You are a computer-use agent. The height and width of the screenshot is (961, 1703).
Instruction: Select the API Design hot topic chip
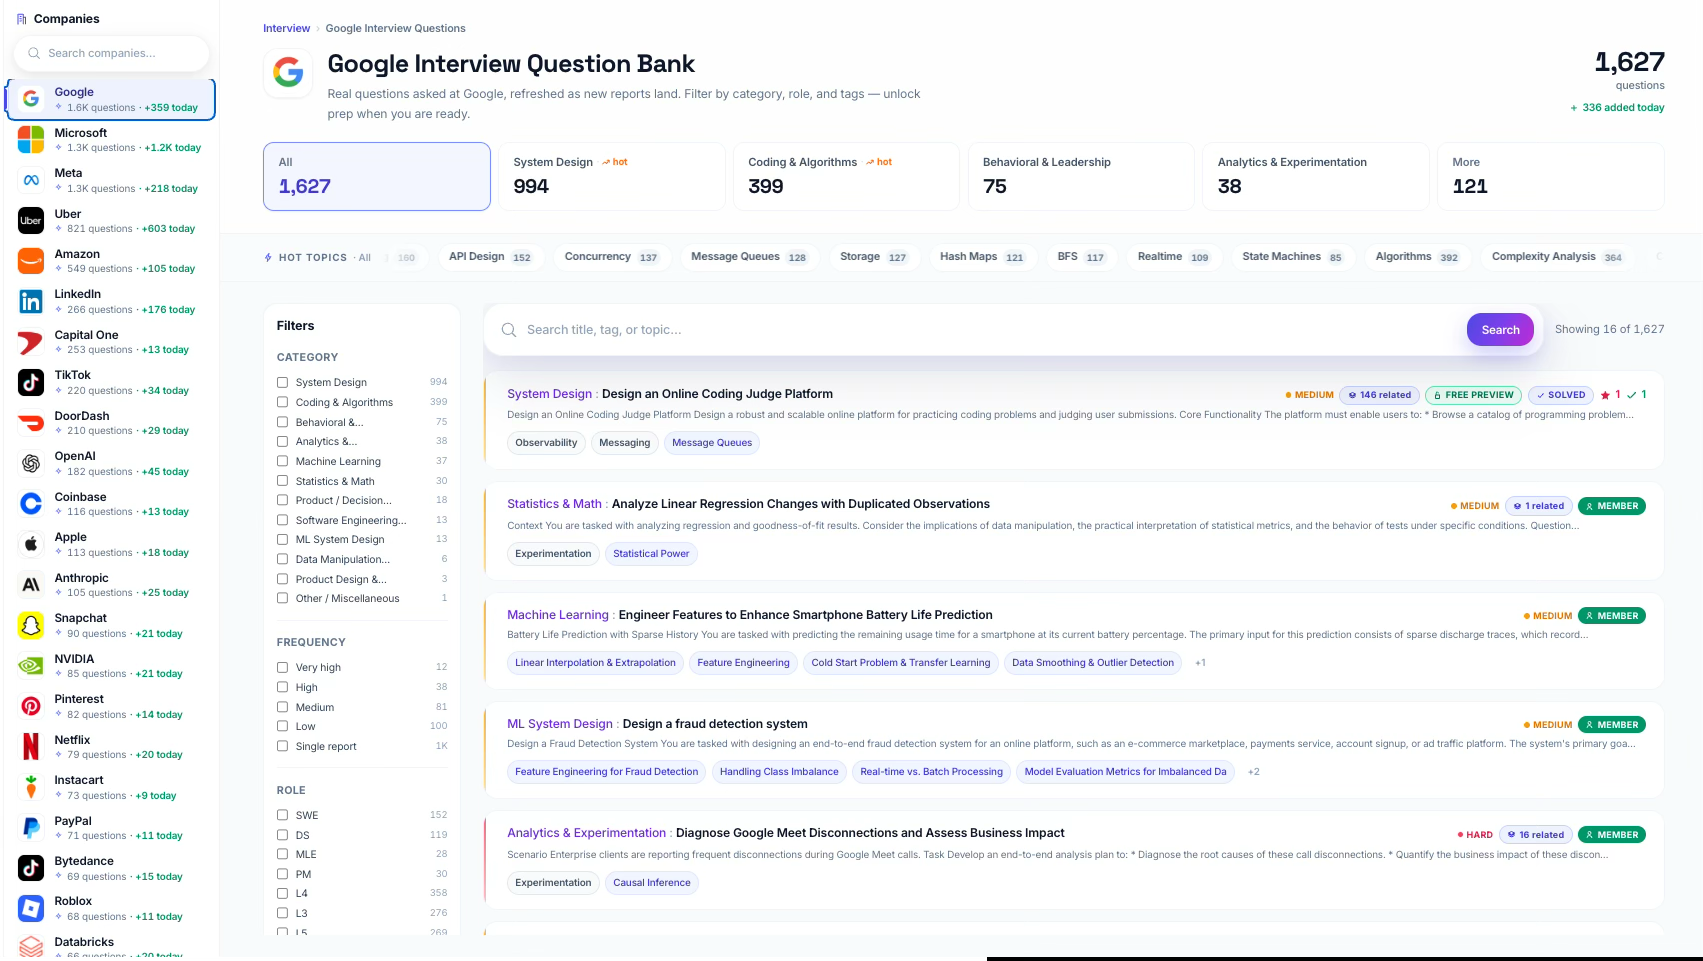tap(491, 257)
